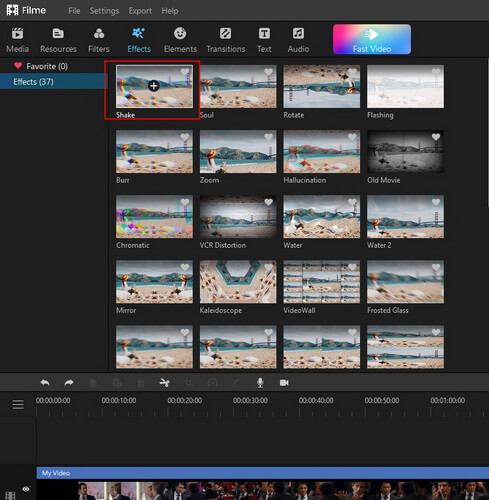Click the redo arrow in timeline toolbar
This screenshot has height=500, width=489.
pyautogui.click(x=69, y=383)
